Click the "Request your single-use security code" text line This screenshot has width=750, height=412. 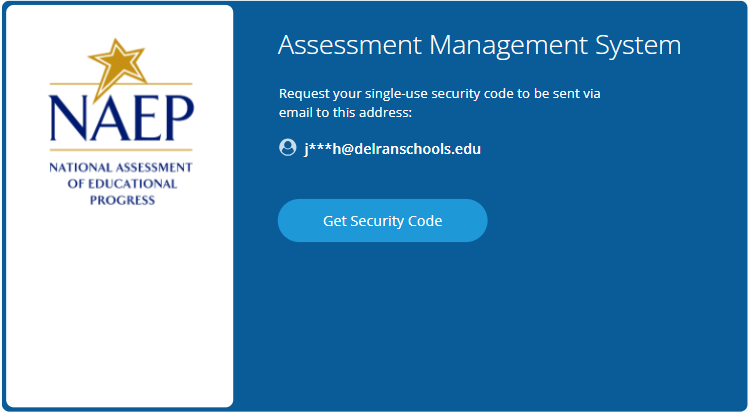[440, 93]
